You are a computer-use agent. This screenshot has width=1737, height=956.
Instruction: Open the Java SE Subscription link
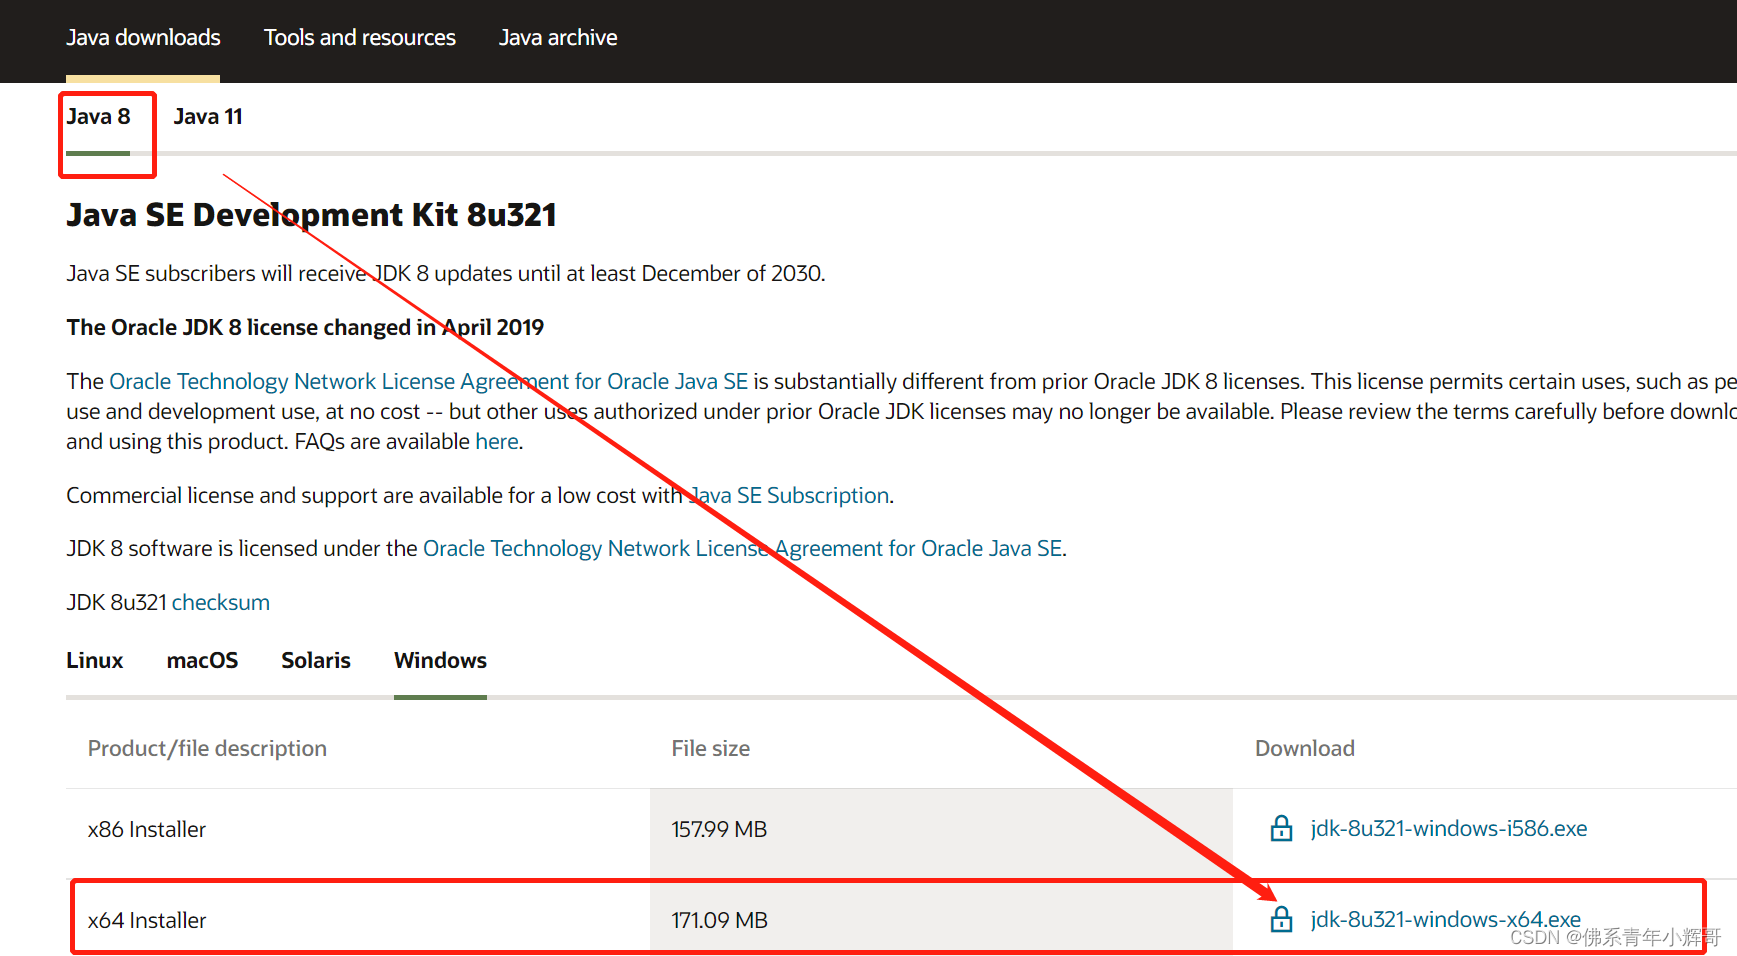(x=790, y=496)
